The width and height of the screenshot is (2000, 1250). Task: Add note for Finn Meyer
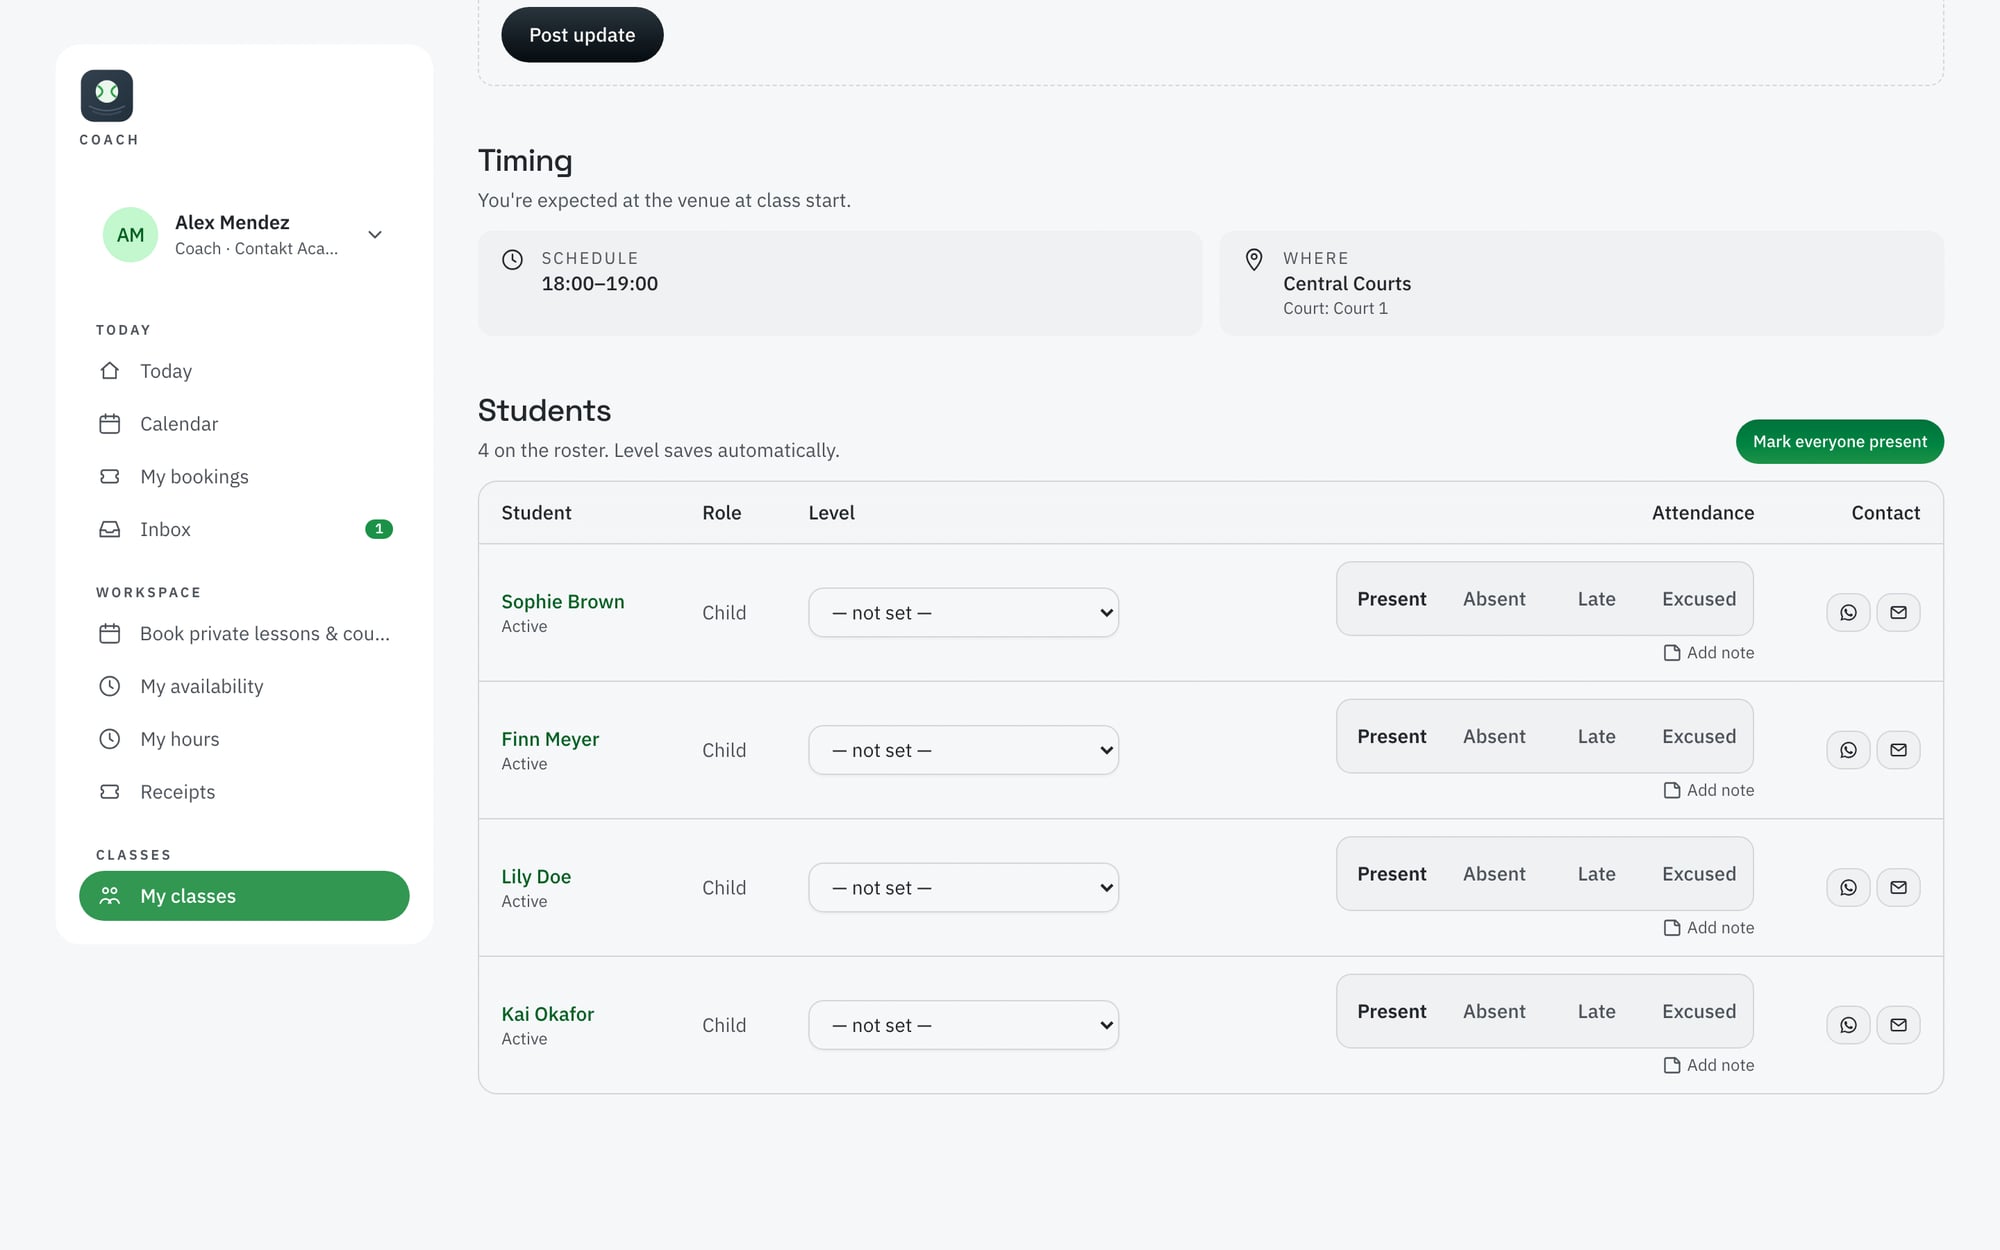tap(1709, 790)
